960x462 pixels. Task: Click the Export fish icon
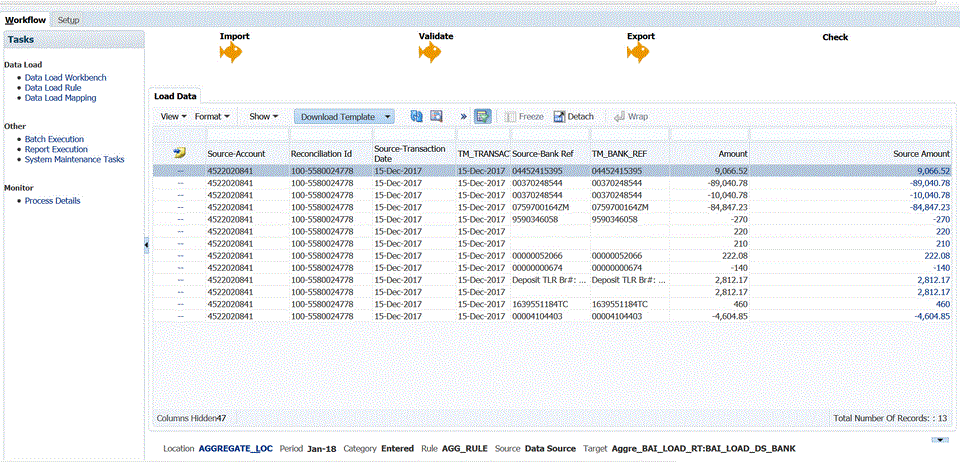(x=639, y=54)
